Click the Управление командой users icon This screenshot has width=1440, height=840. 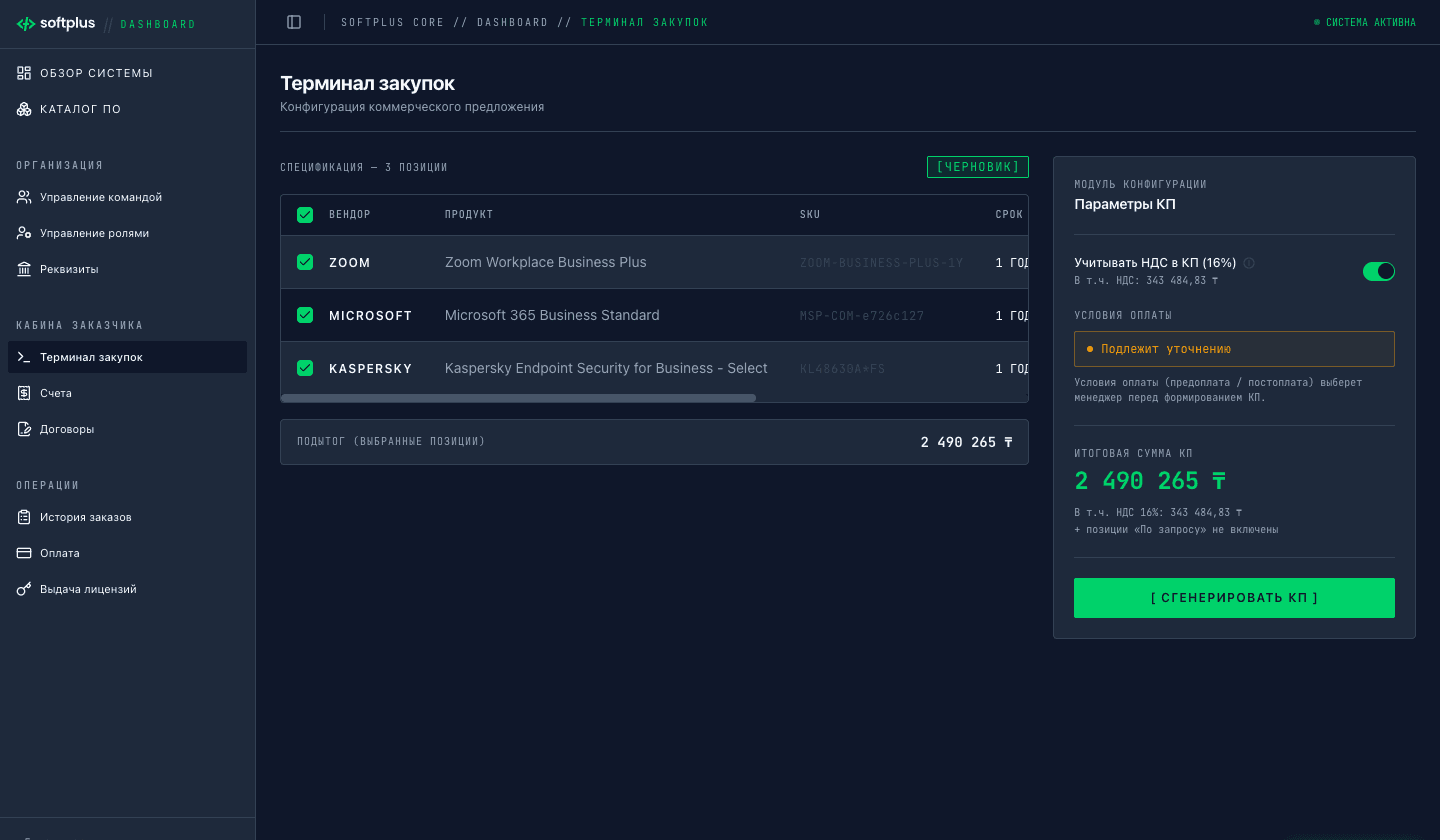click(x=24, y=197)
